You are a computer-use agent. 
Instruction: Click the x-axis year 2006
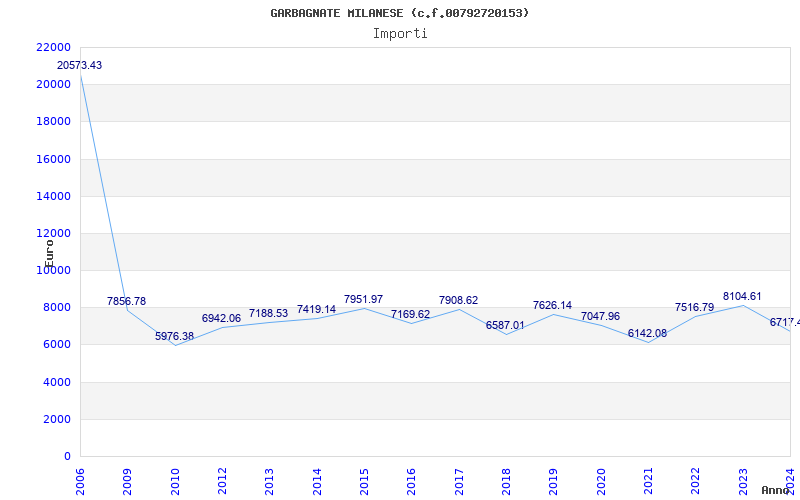[80, 482]
